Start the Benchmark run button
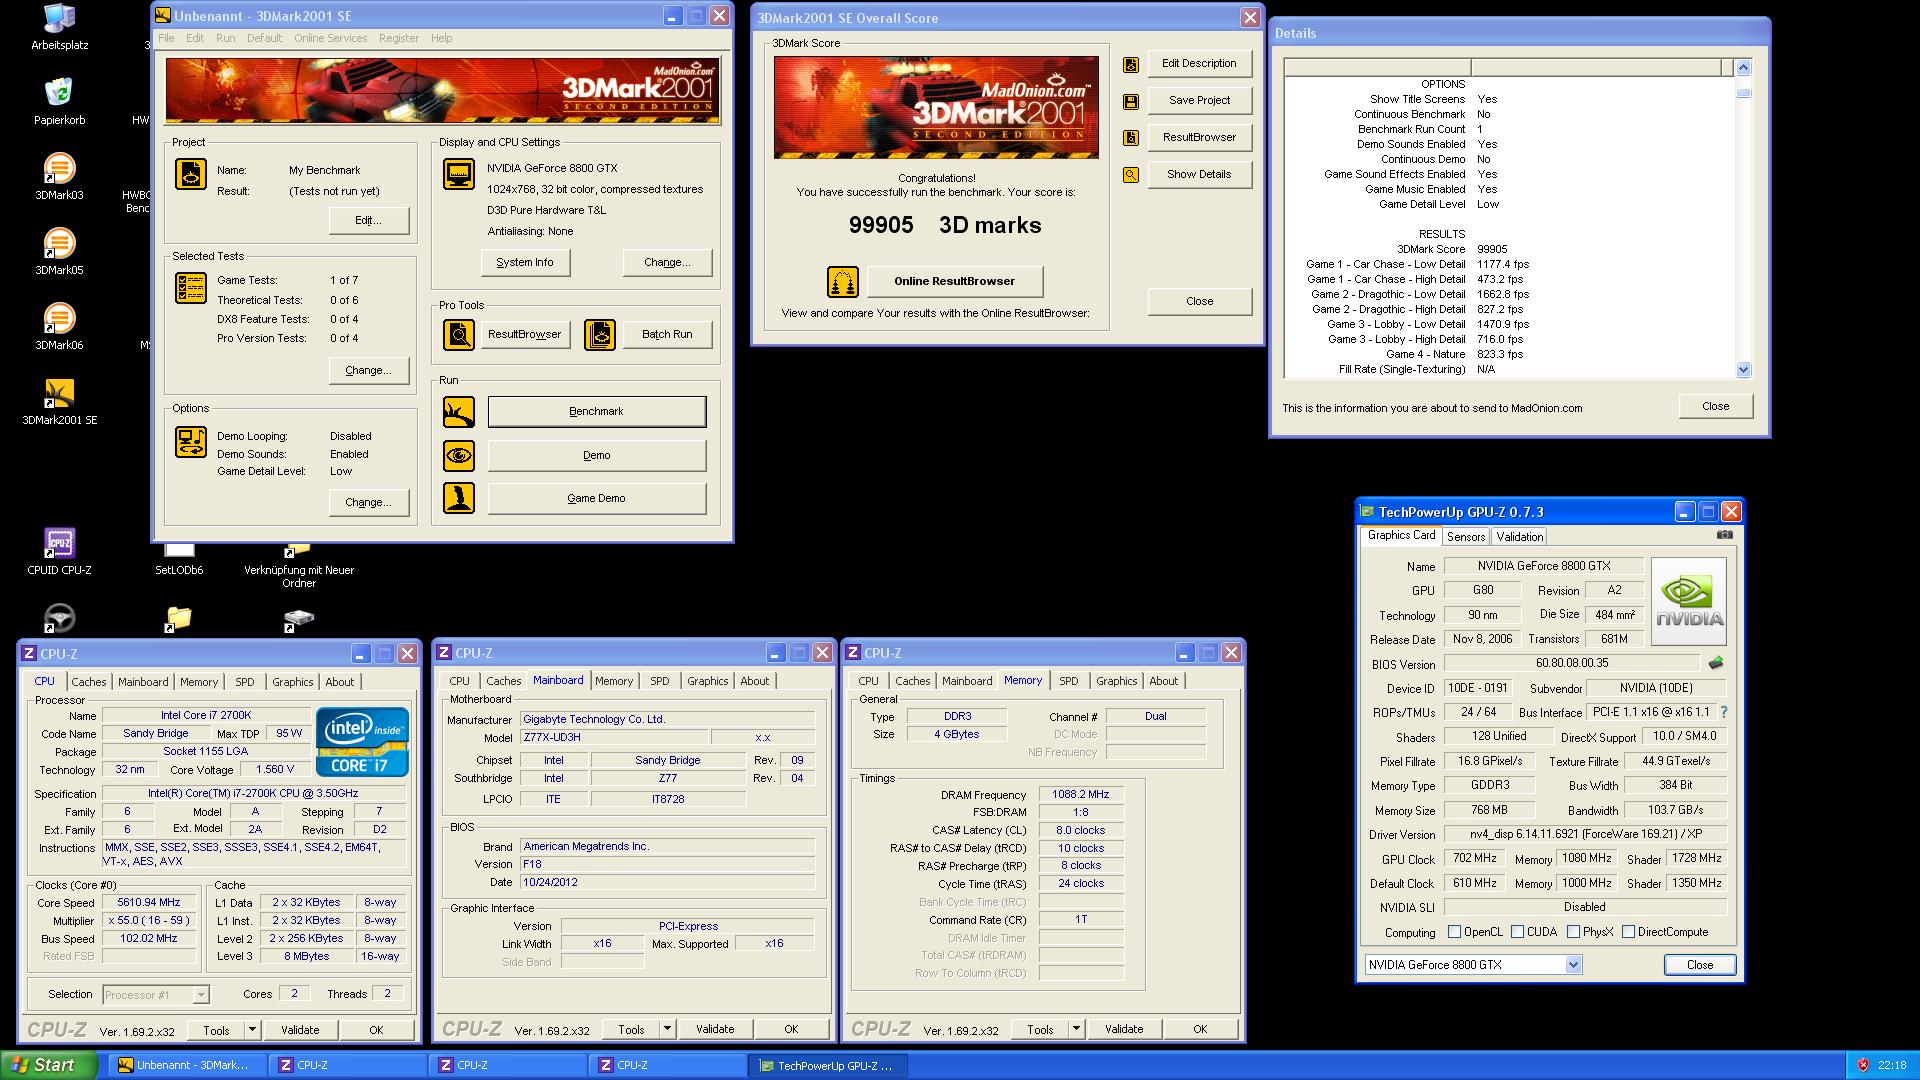This screenshot has width=1920, height=1080. coord(596,411)
